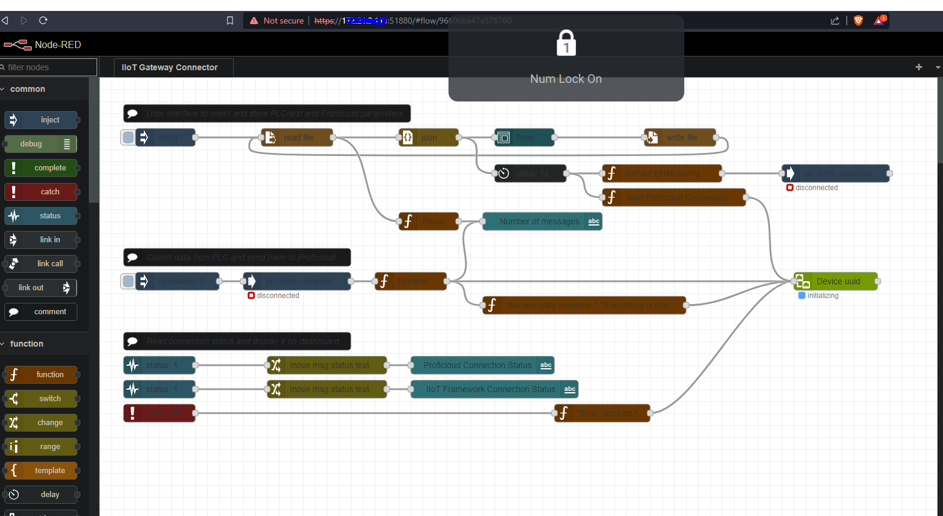Viewport: 943px width, 516px height.
Task: Click the bookmark icon in address bar
Action: coord(230,20)
